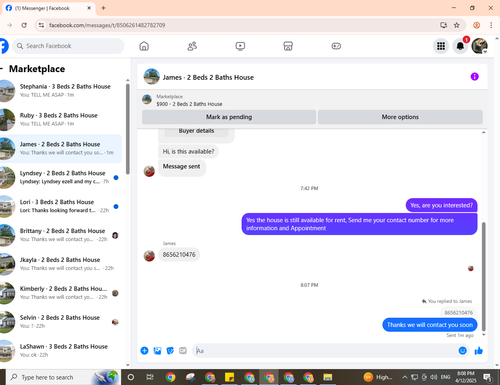Screen dimensions: 500x385
Task: Open Lyndsey 2 Beds 2 Baths House chat
Action: pos(61,177)
